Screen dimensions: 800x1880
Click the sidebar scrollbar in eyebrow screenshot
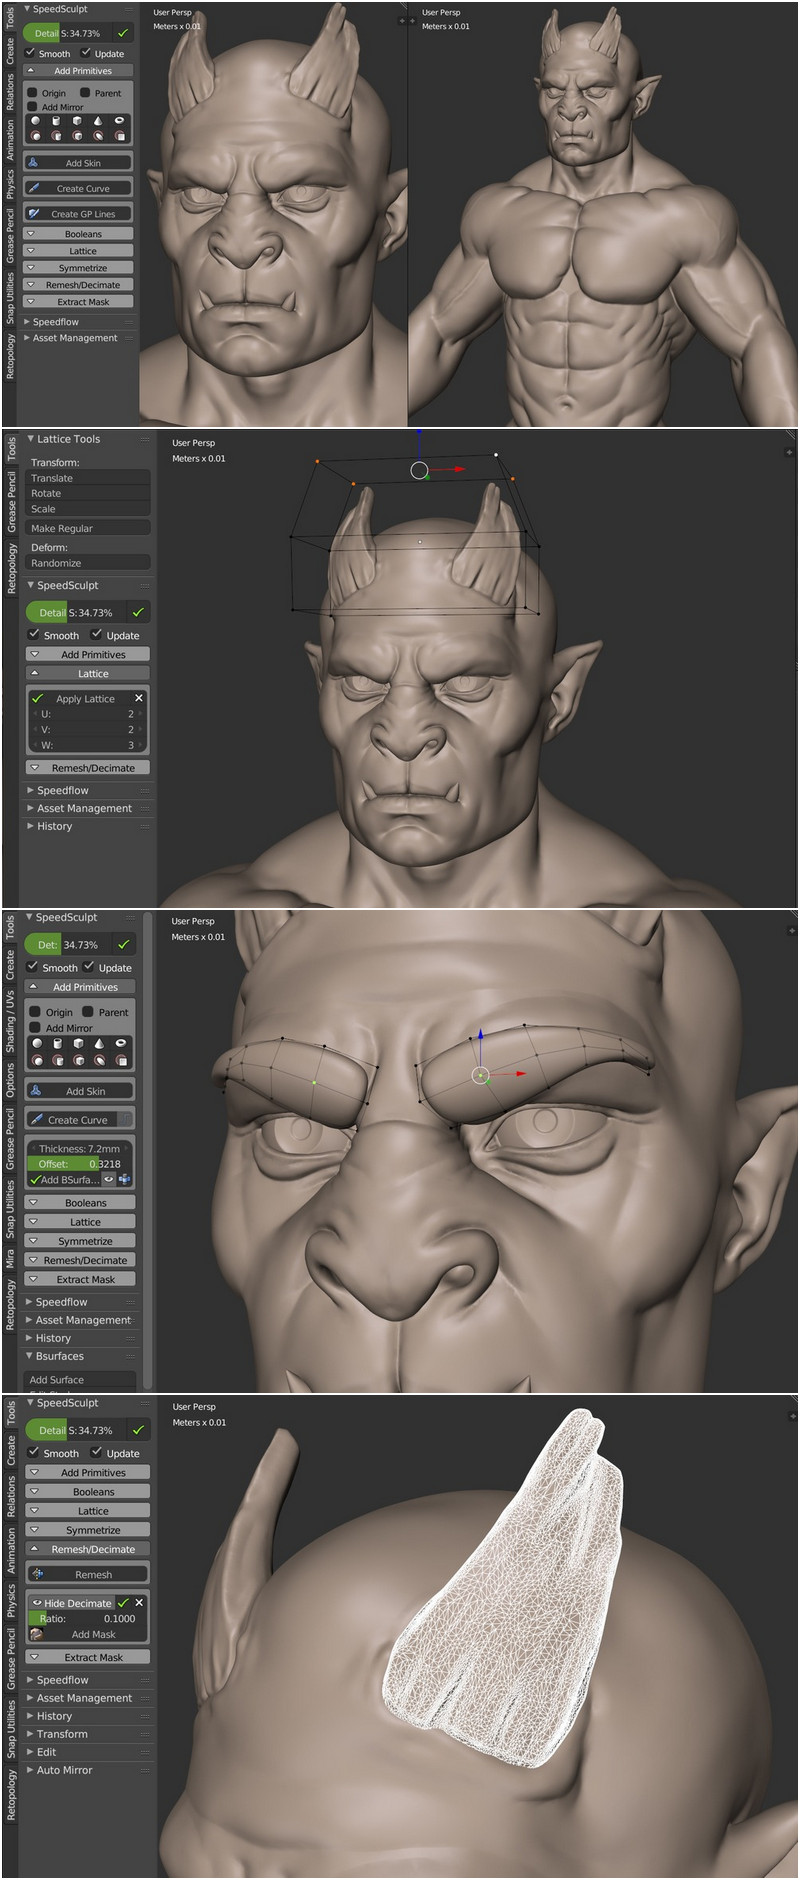click(x=148, y=1150)
